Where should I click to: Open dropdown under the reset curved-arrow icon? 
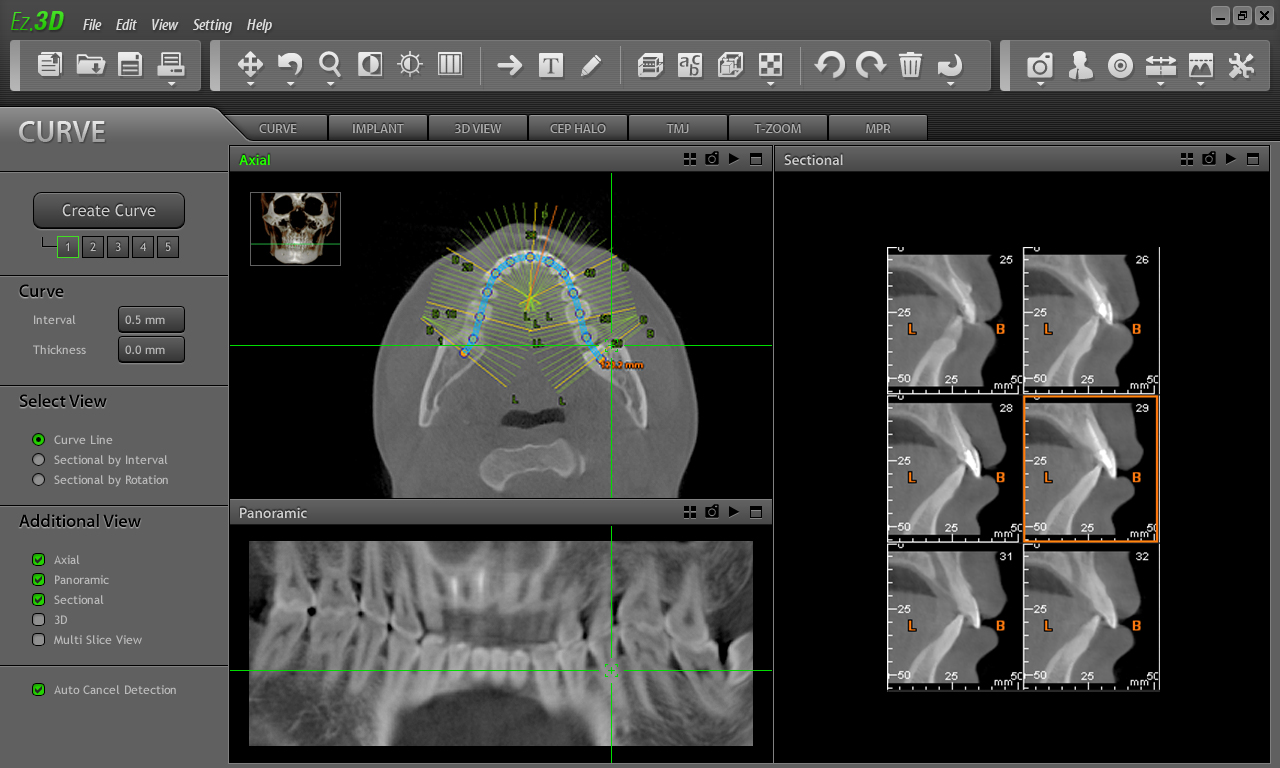point(950,85)
